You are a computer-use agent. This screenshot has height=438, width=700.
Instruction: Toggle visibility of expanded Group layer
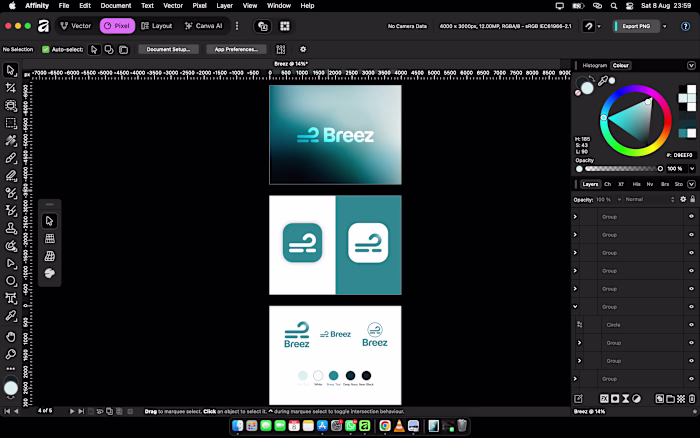click(691, 307)
